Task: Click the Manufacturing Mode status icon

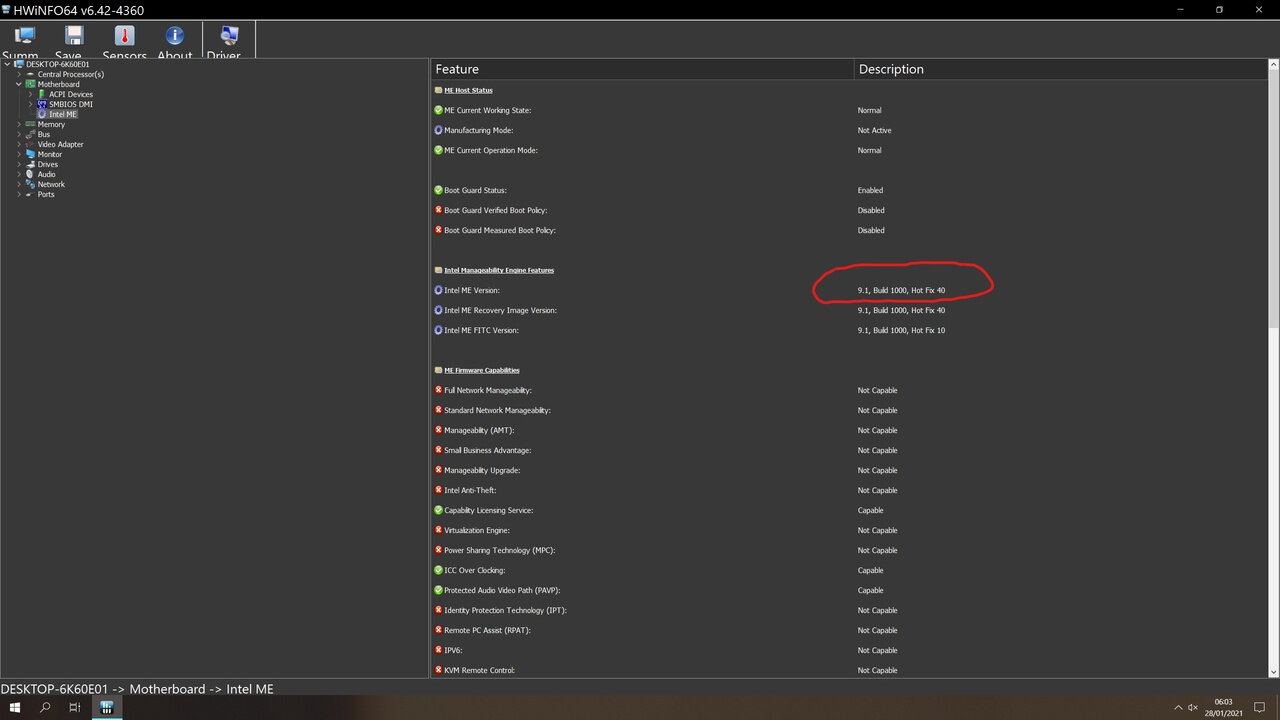Action: click(x=438, y=130)
